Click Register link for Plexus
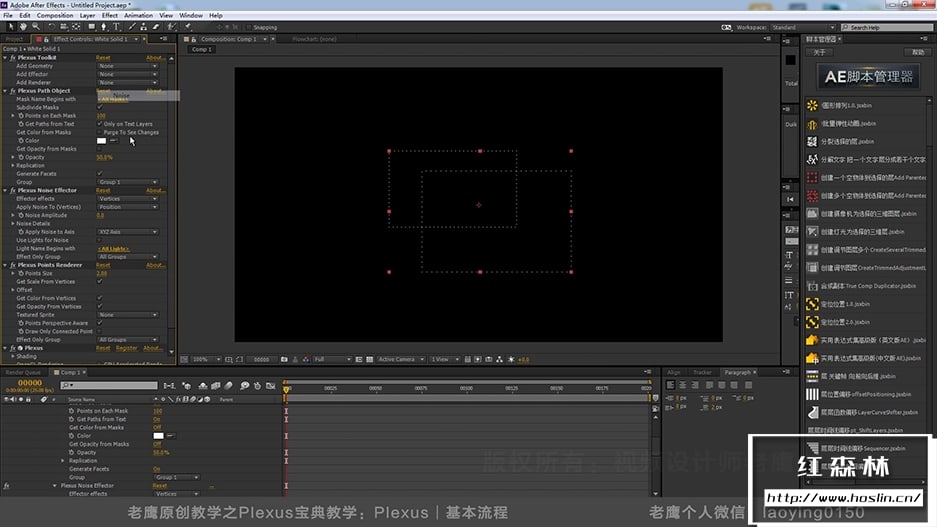 point(126,348)
